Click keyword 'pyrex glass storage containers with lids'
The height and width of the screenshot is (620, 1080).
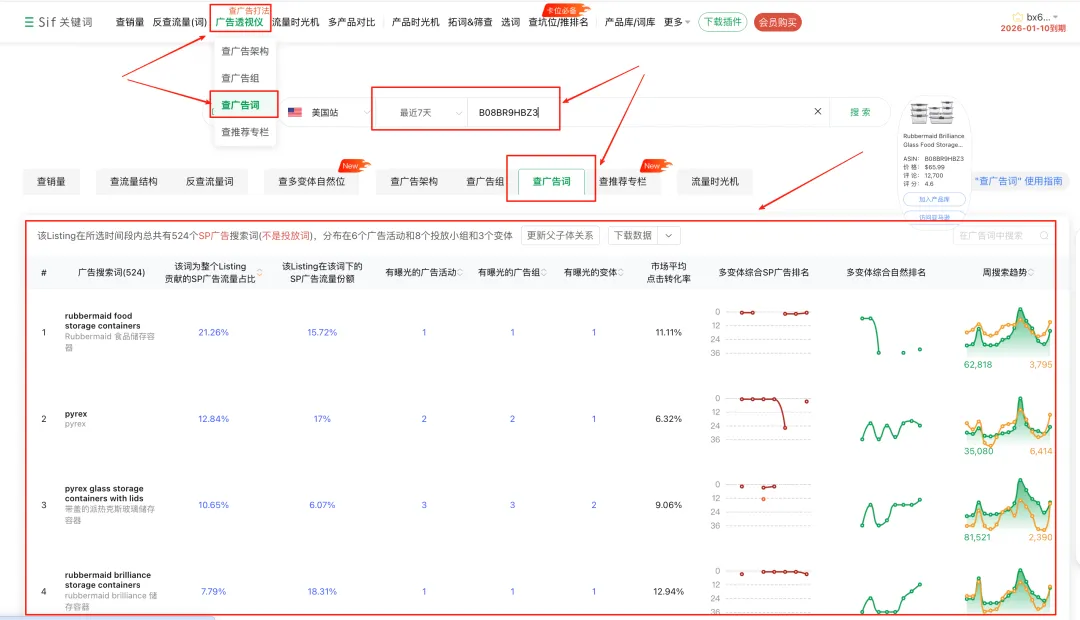click(104, 493)
